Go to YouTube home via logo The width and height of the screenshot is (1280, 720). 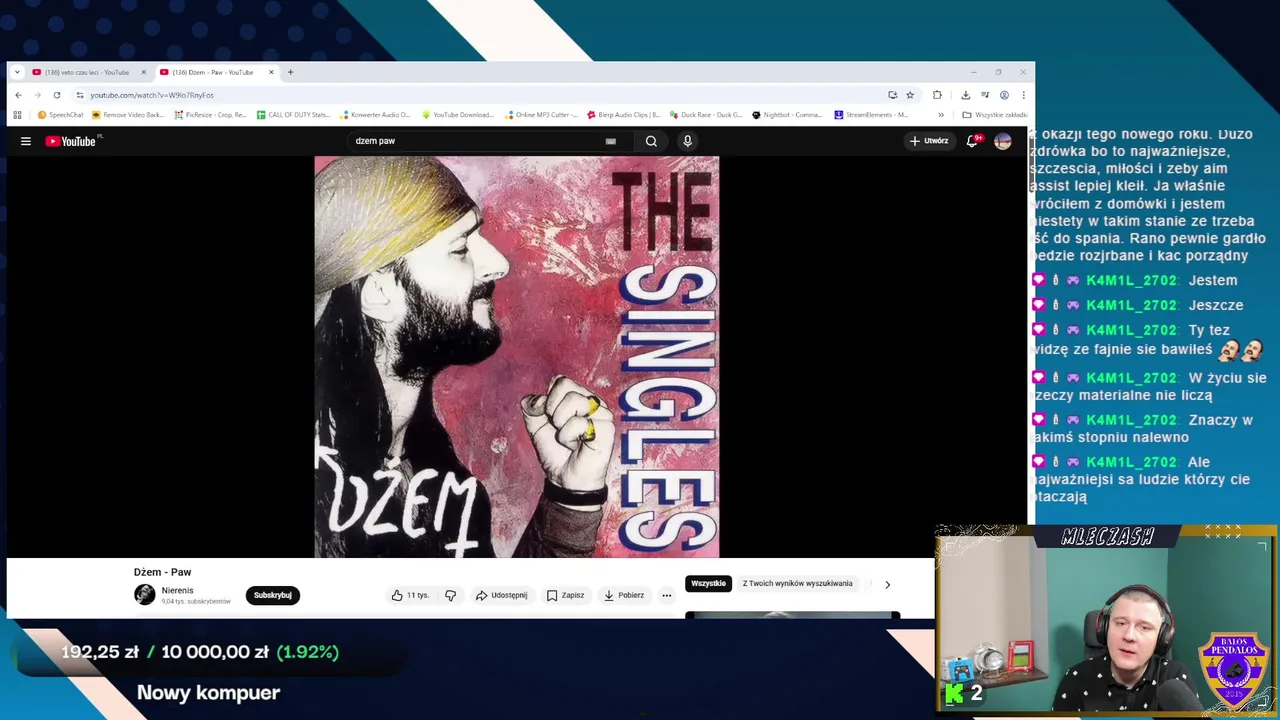point(70,141)
